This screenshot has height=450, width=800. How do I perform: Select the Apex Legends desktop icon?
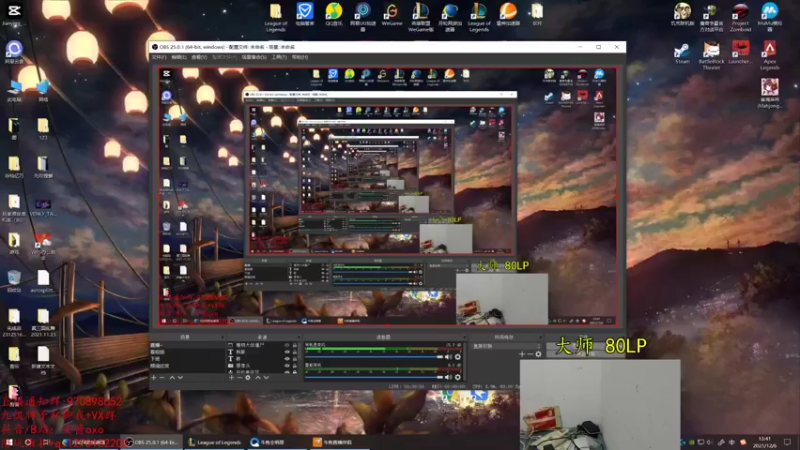pyautogui.click(x=769, y=55)
